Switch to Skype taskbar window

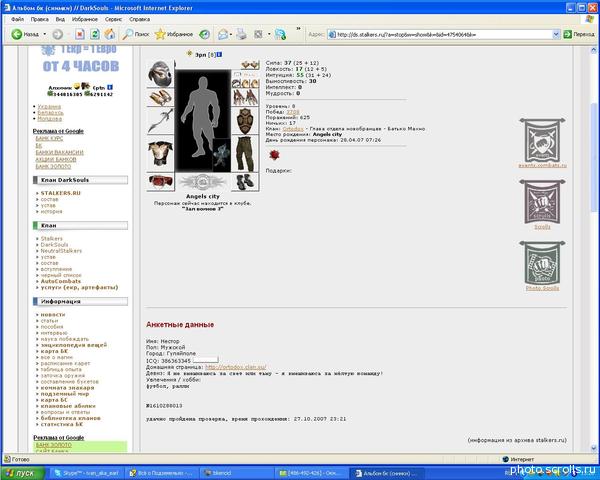[86, 473]
